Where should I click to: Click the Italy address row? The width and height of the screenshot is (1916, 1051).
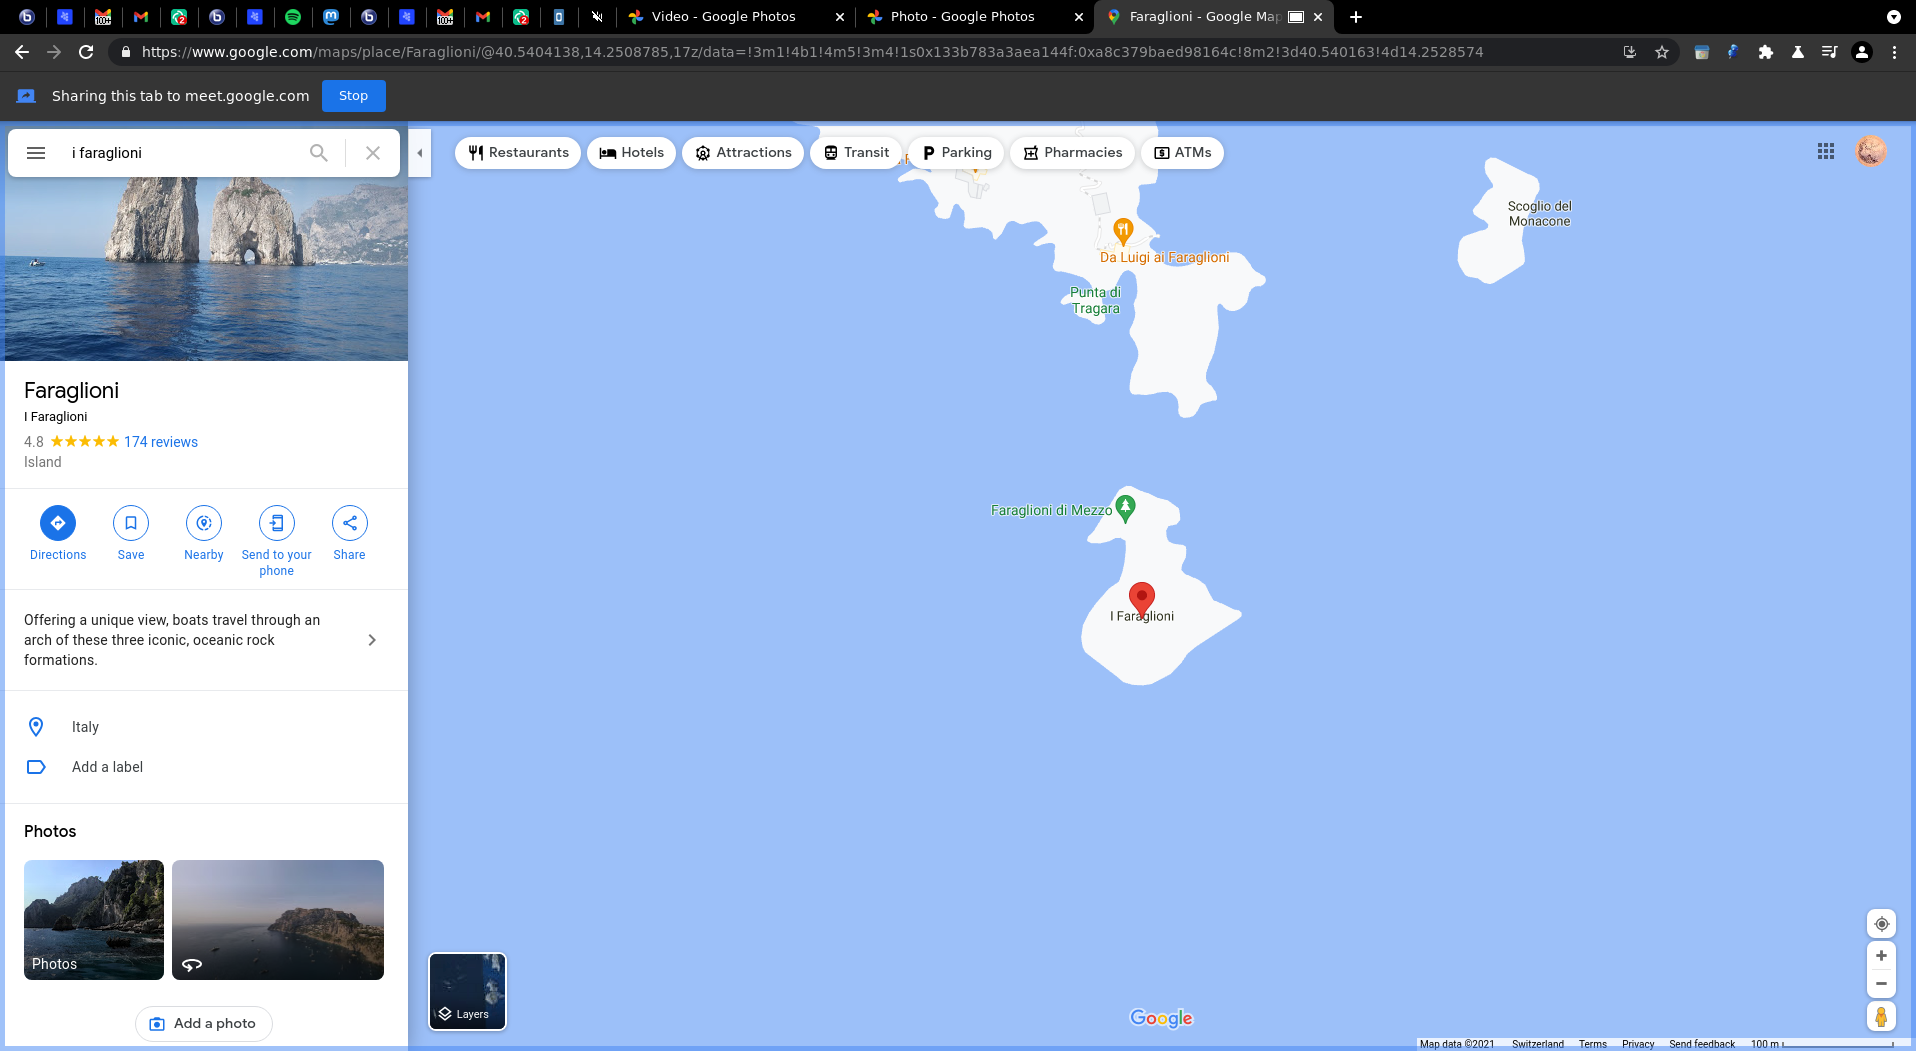(206, 727)
